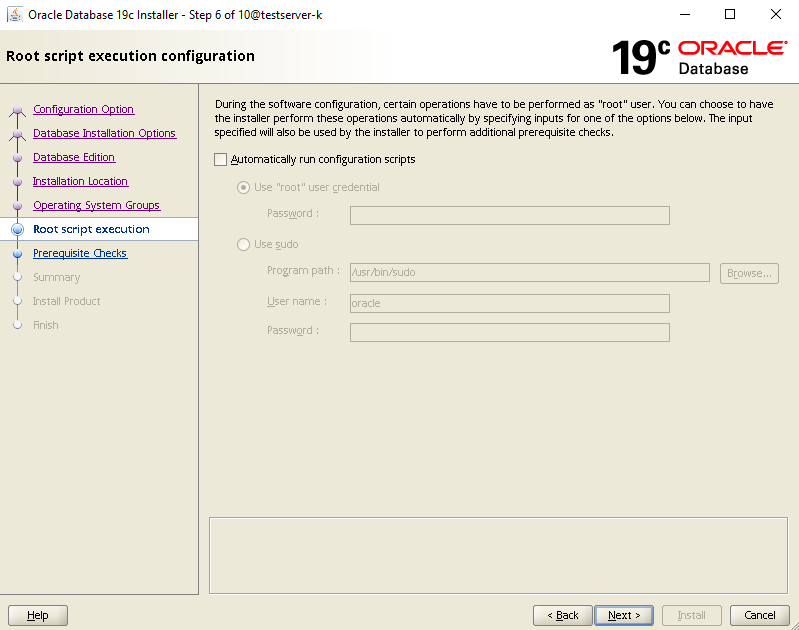The width and height of the screenshot is (799, 630).
Task: Click the sudo Password input field
Action: pyautogui.click(x=510, y=332)
